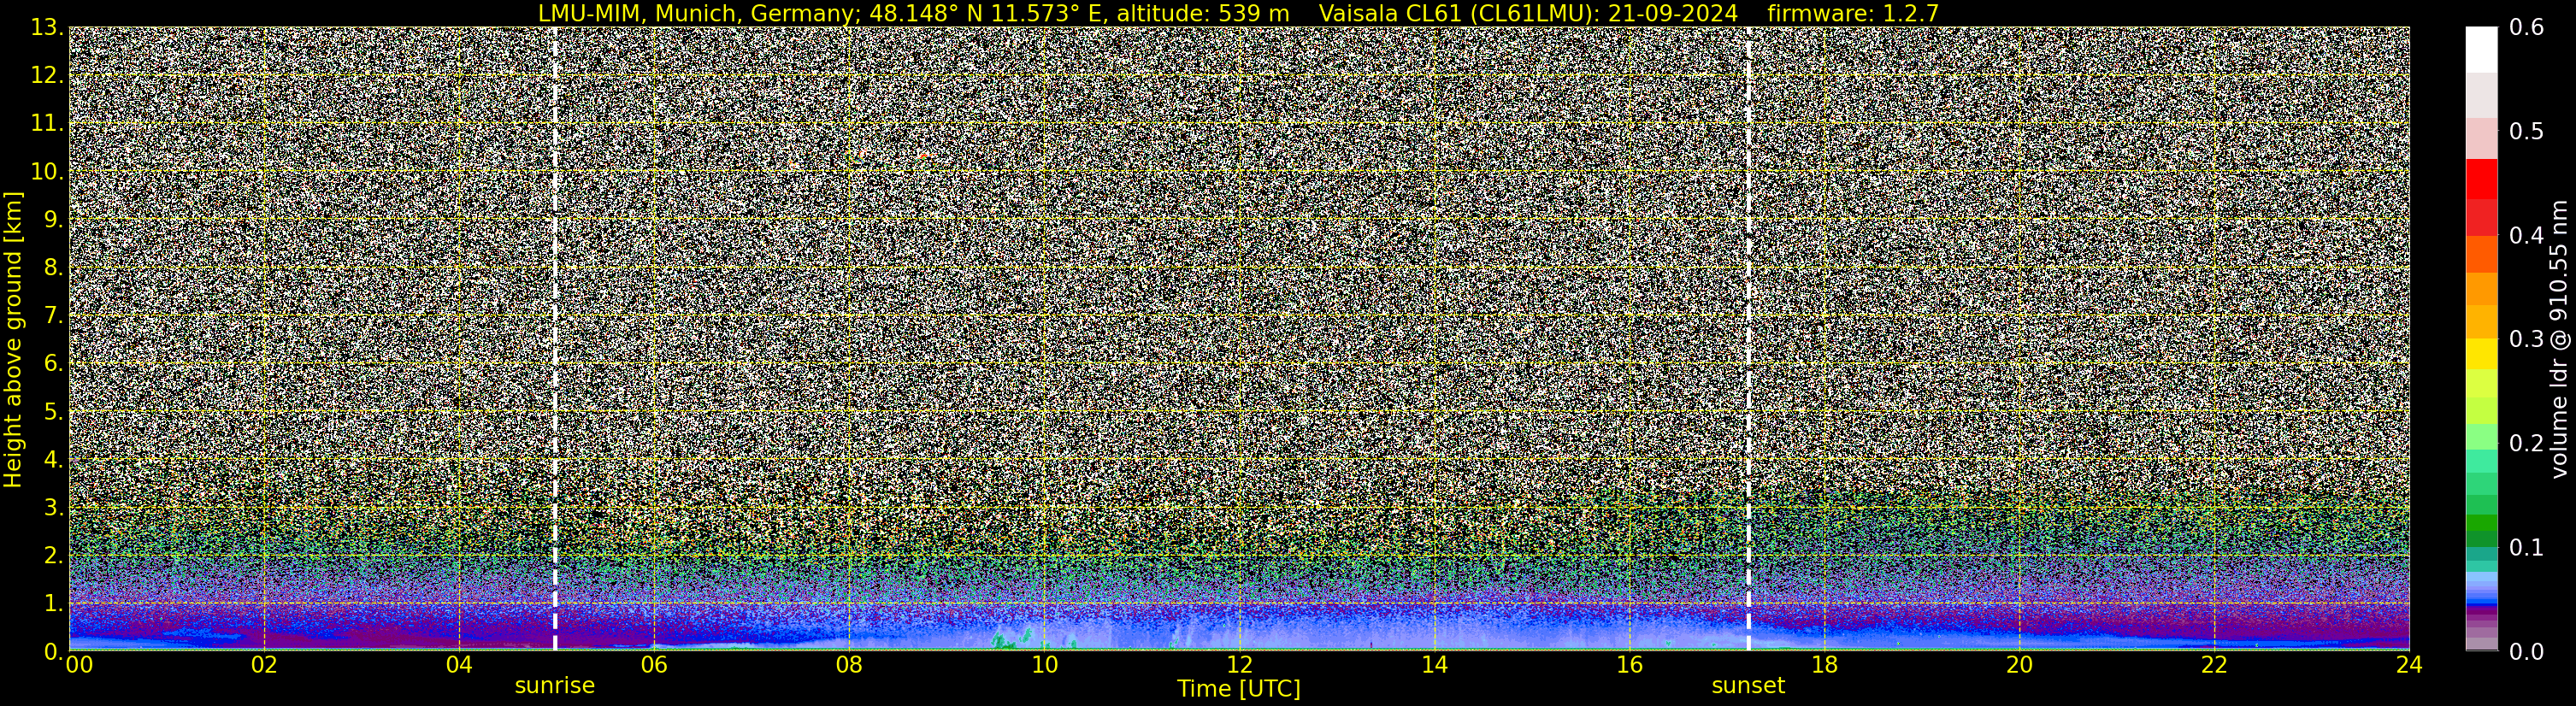Click the time axis tick '18'
This screenshot has height=706, width=2576.
coord(1824,665)
